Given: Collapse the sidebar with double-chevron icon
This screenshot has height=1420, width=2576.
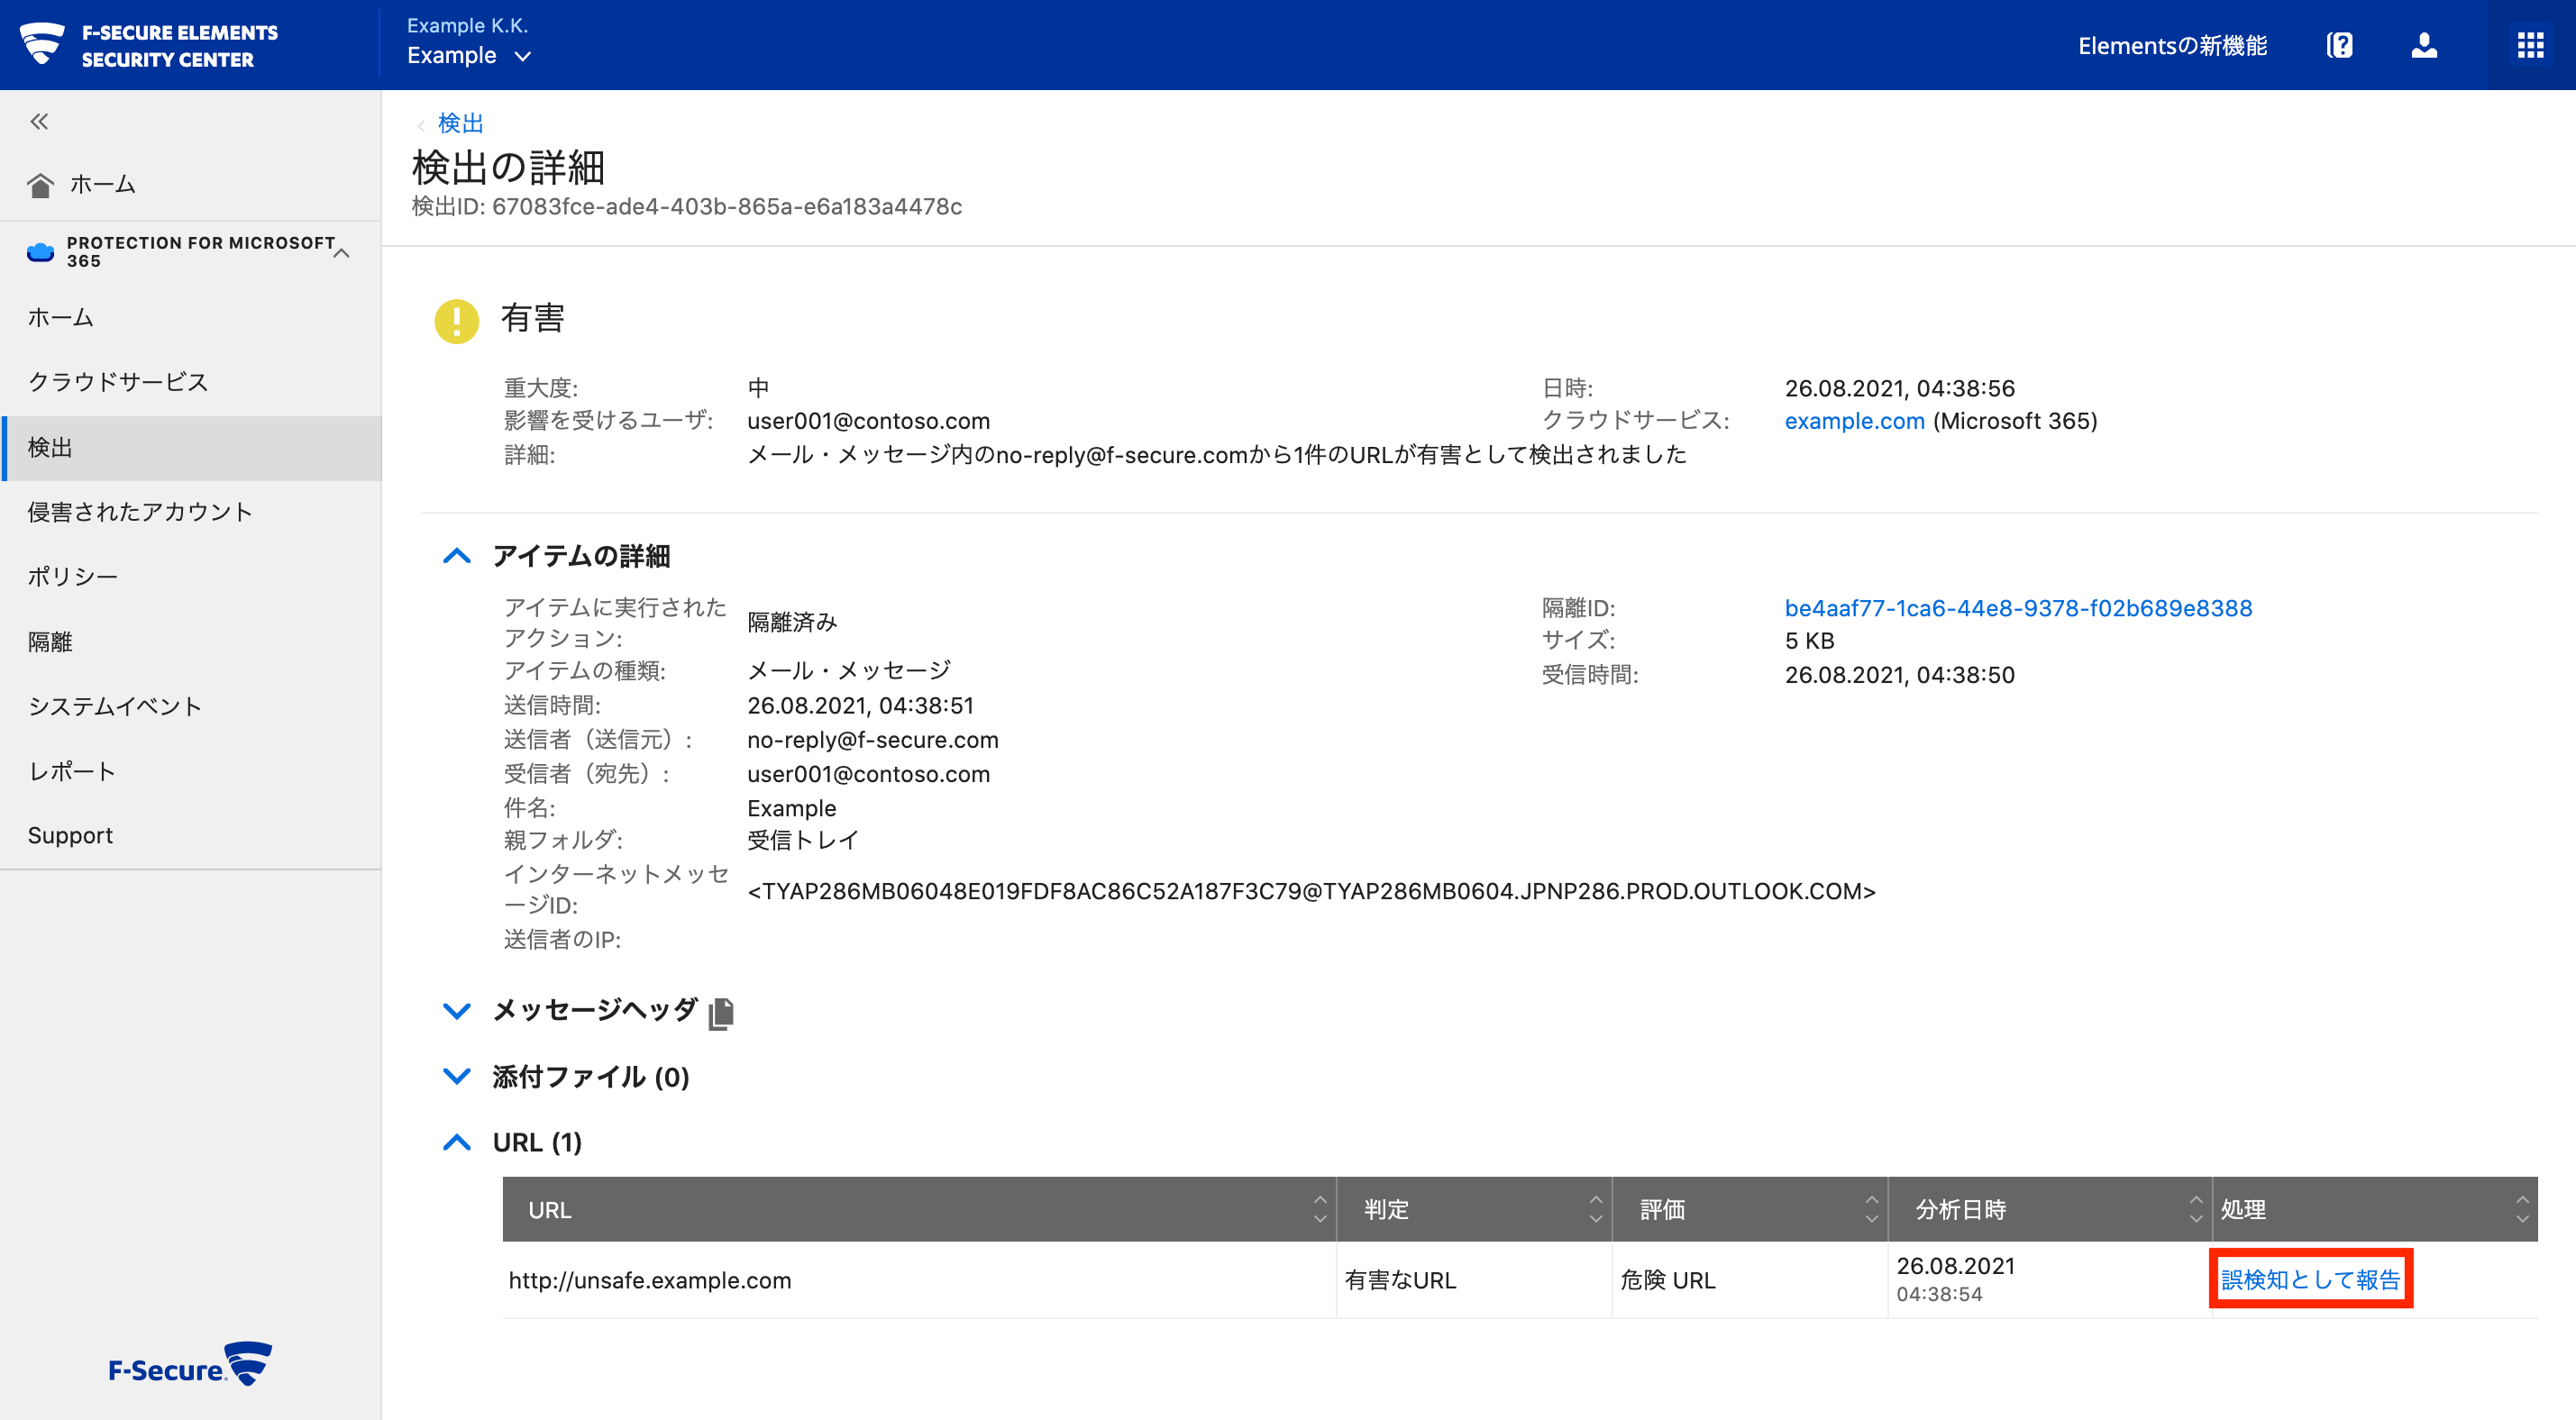Looking at the screenshot, I should 39,122.
